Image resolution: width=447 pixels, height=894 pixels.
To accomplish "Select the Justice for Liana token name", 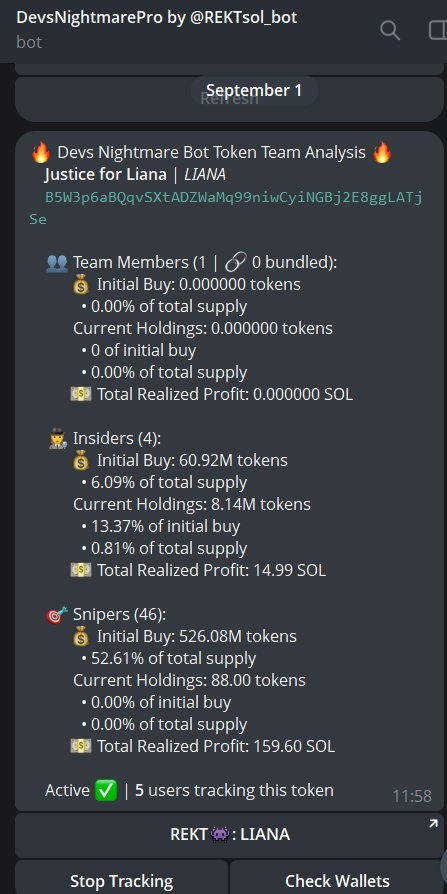I will (105, 174).
